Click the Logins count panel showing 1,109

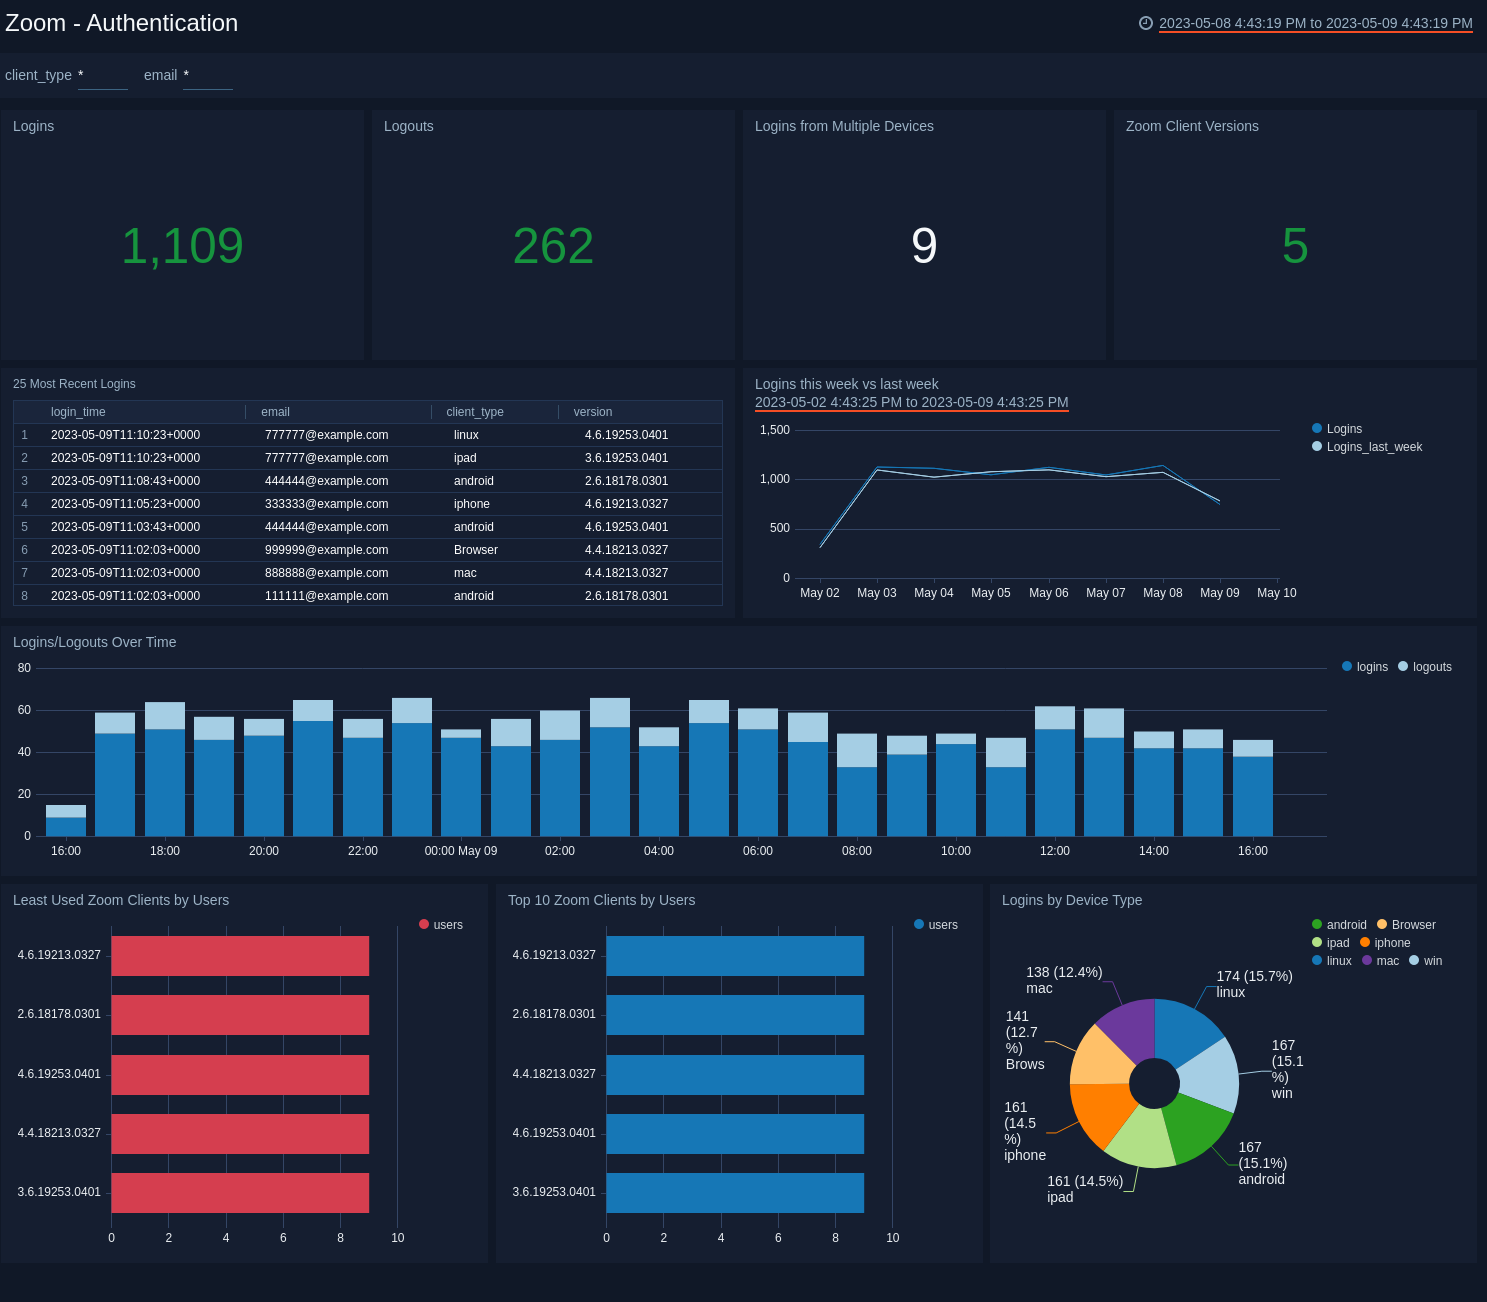182,243
